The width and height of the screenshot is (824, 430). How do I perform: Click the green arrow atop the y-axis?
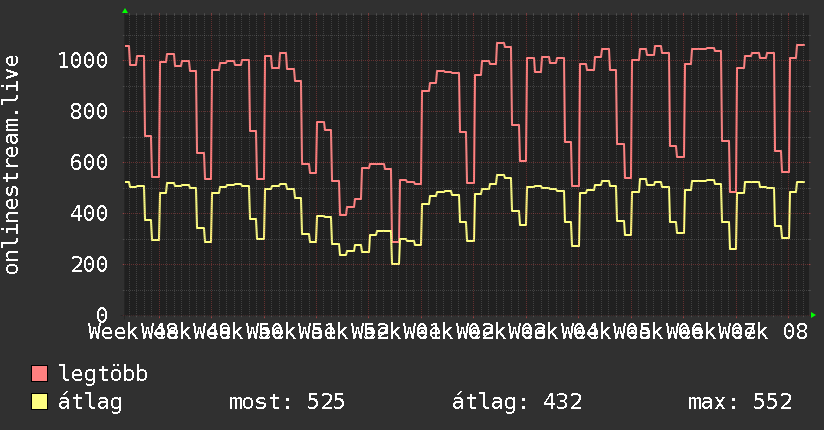(x=125, y=11)
